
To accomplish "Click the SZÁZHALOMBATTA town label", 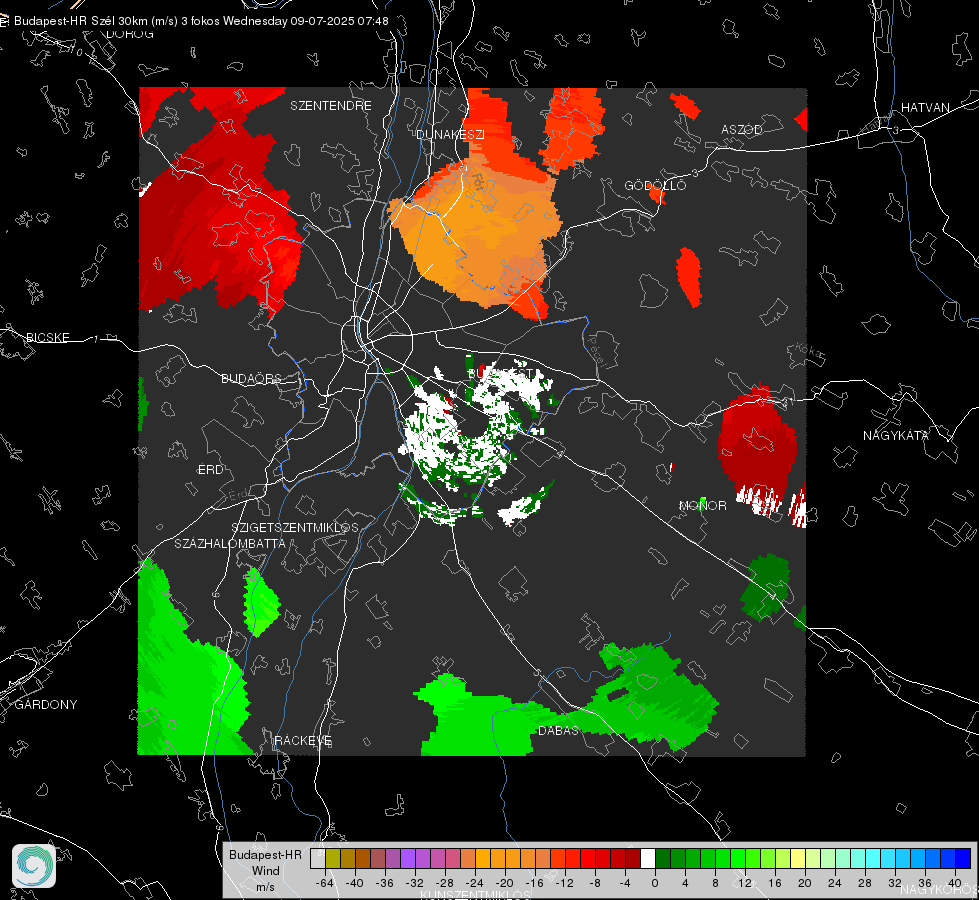I will click(230, 543).
